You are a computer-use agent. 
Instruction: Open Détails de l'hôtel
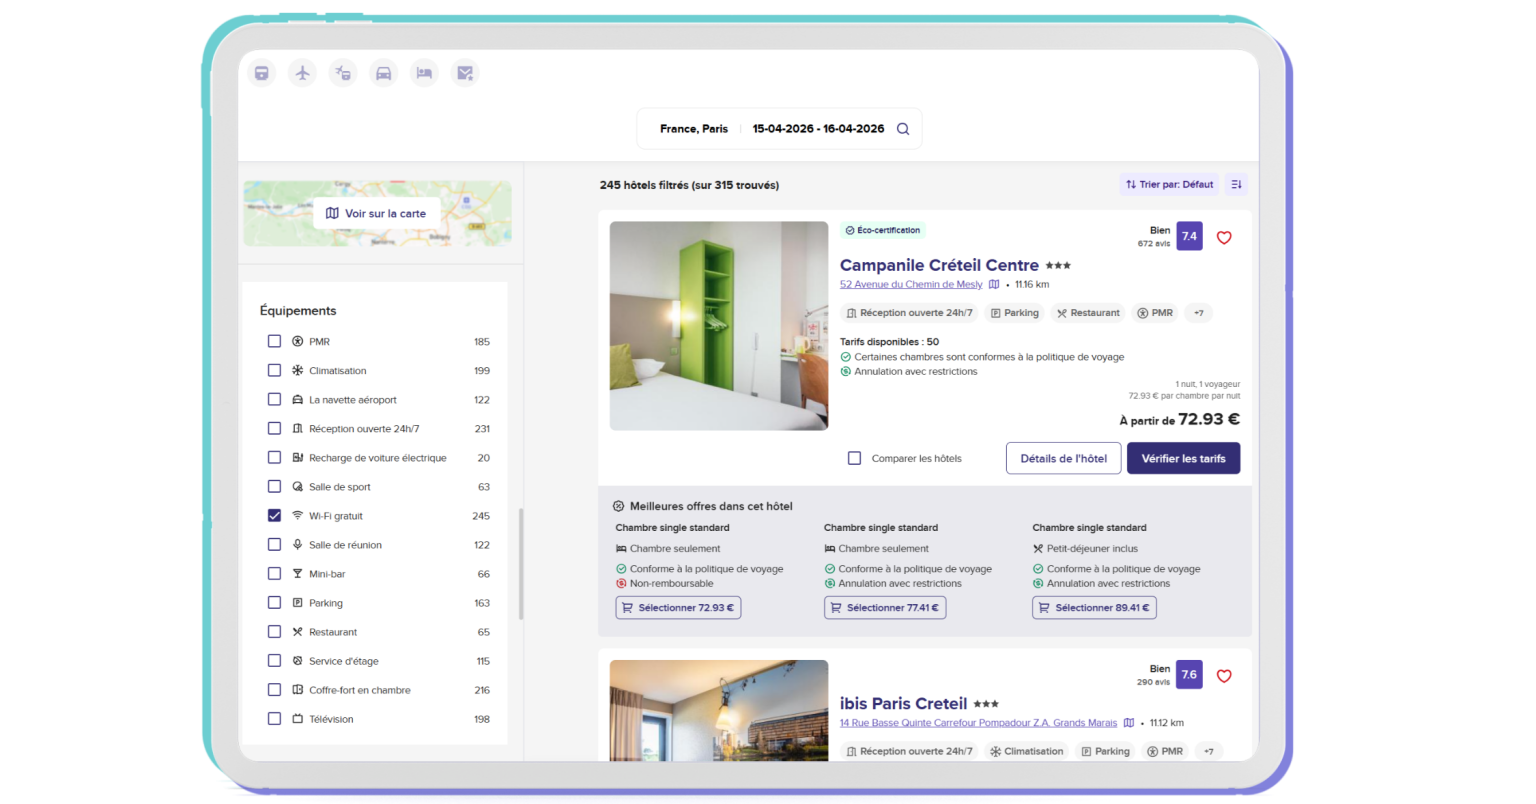1063,459
